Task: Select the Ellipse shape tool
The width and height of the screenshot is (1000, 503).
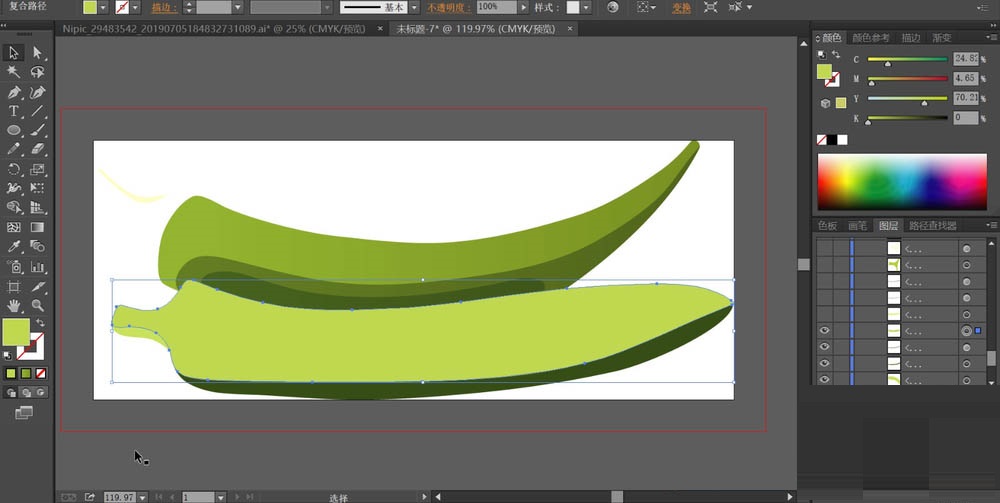Action: point(14,130)
